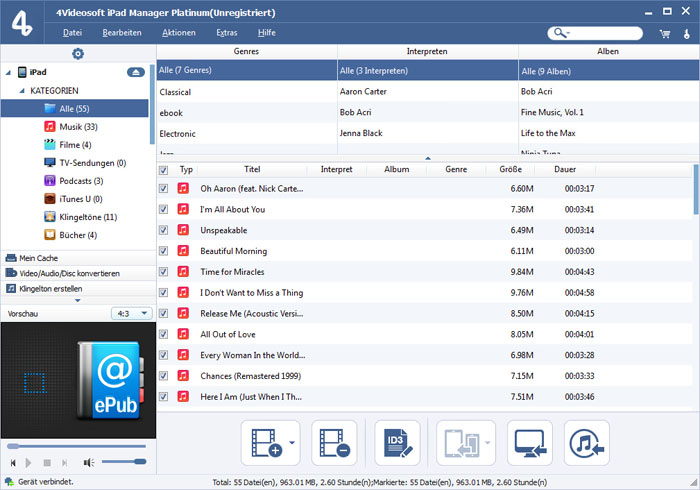The width and height of the screenshot is (700, 490).
Task: Open the 4:3 aspect ratio dropdown
Action: point(131,313)
